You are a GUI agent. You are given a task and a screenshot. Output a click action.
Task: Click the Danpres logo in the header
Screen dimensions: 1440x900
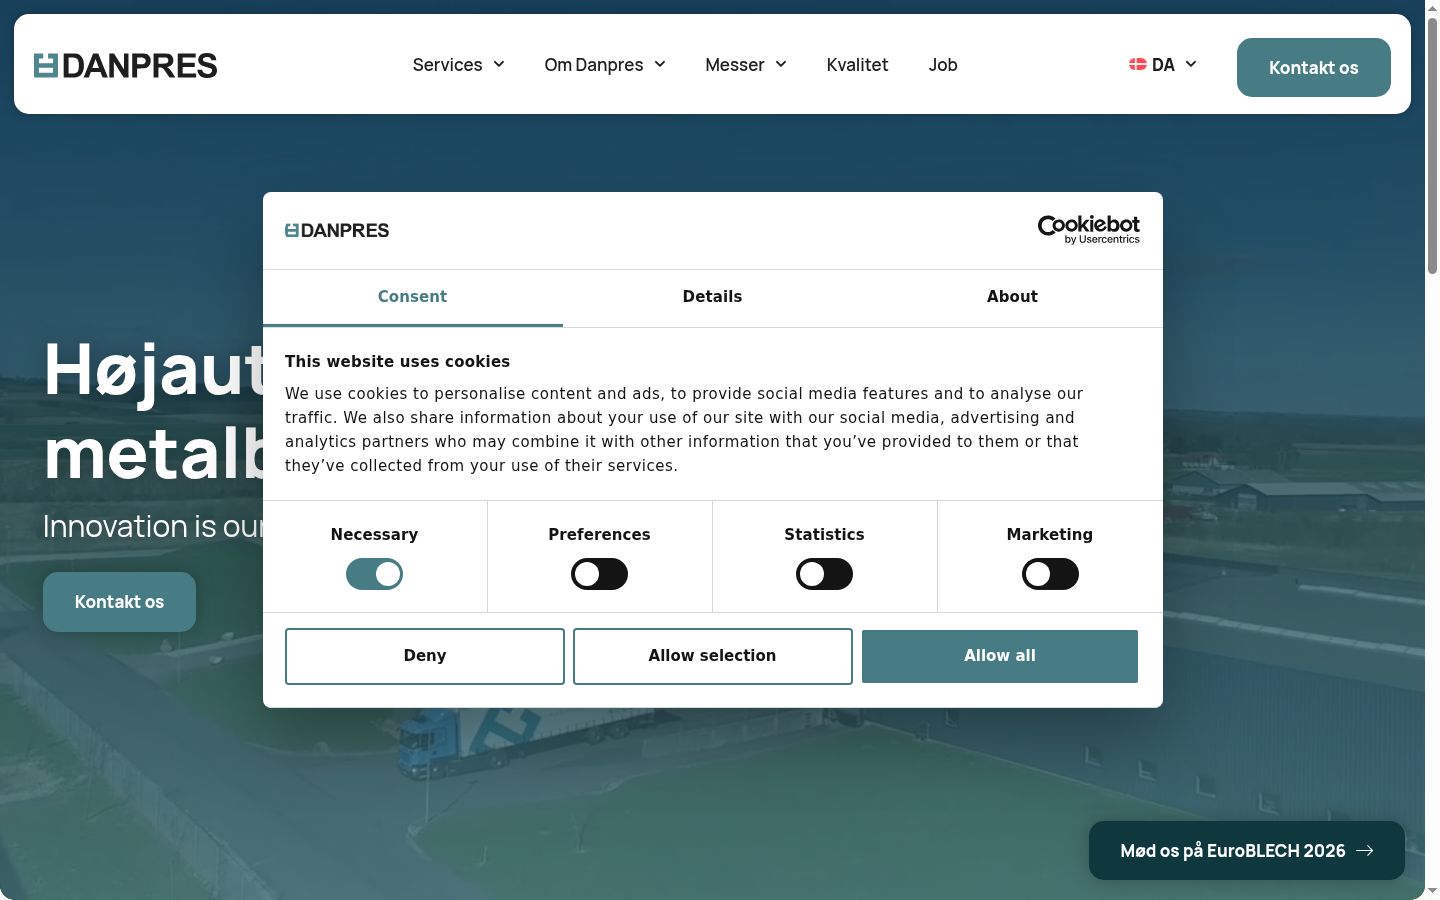point(125,65)
